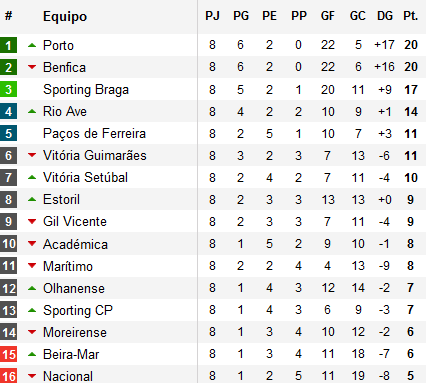
Task: Click the red position 16 badge
Action: click(8, 376)
